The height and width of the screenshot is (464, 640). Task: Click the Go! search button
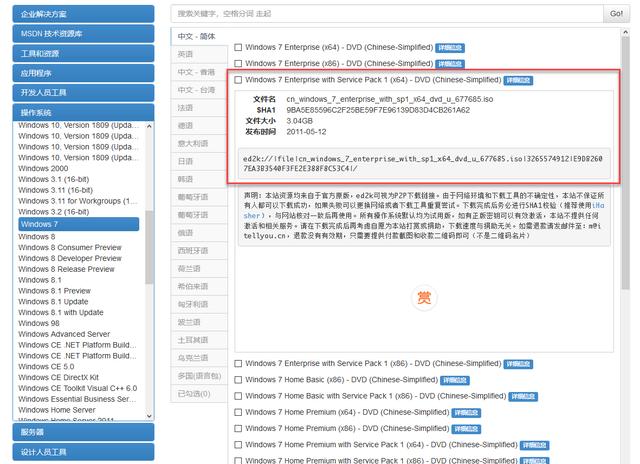(616, 13)
